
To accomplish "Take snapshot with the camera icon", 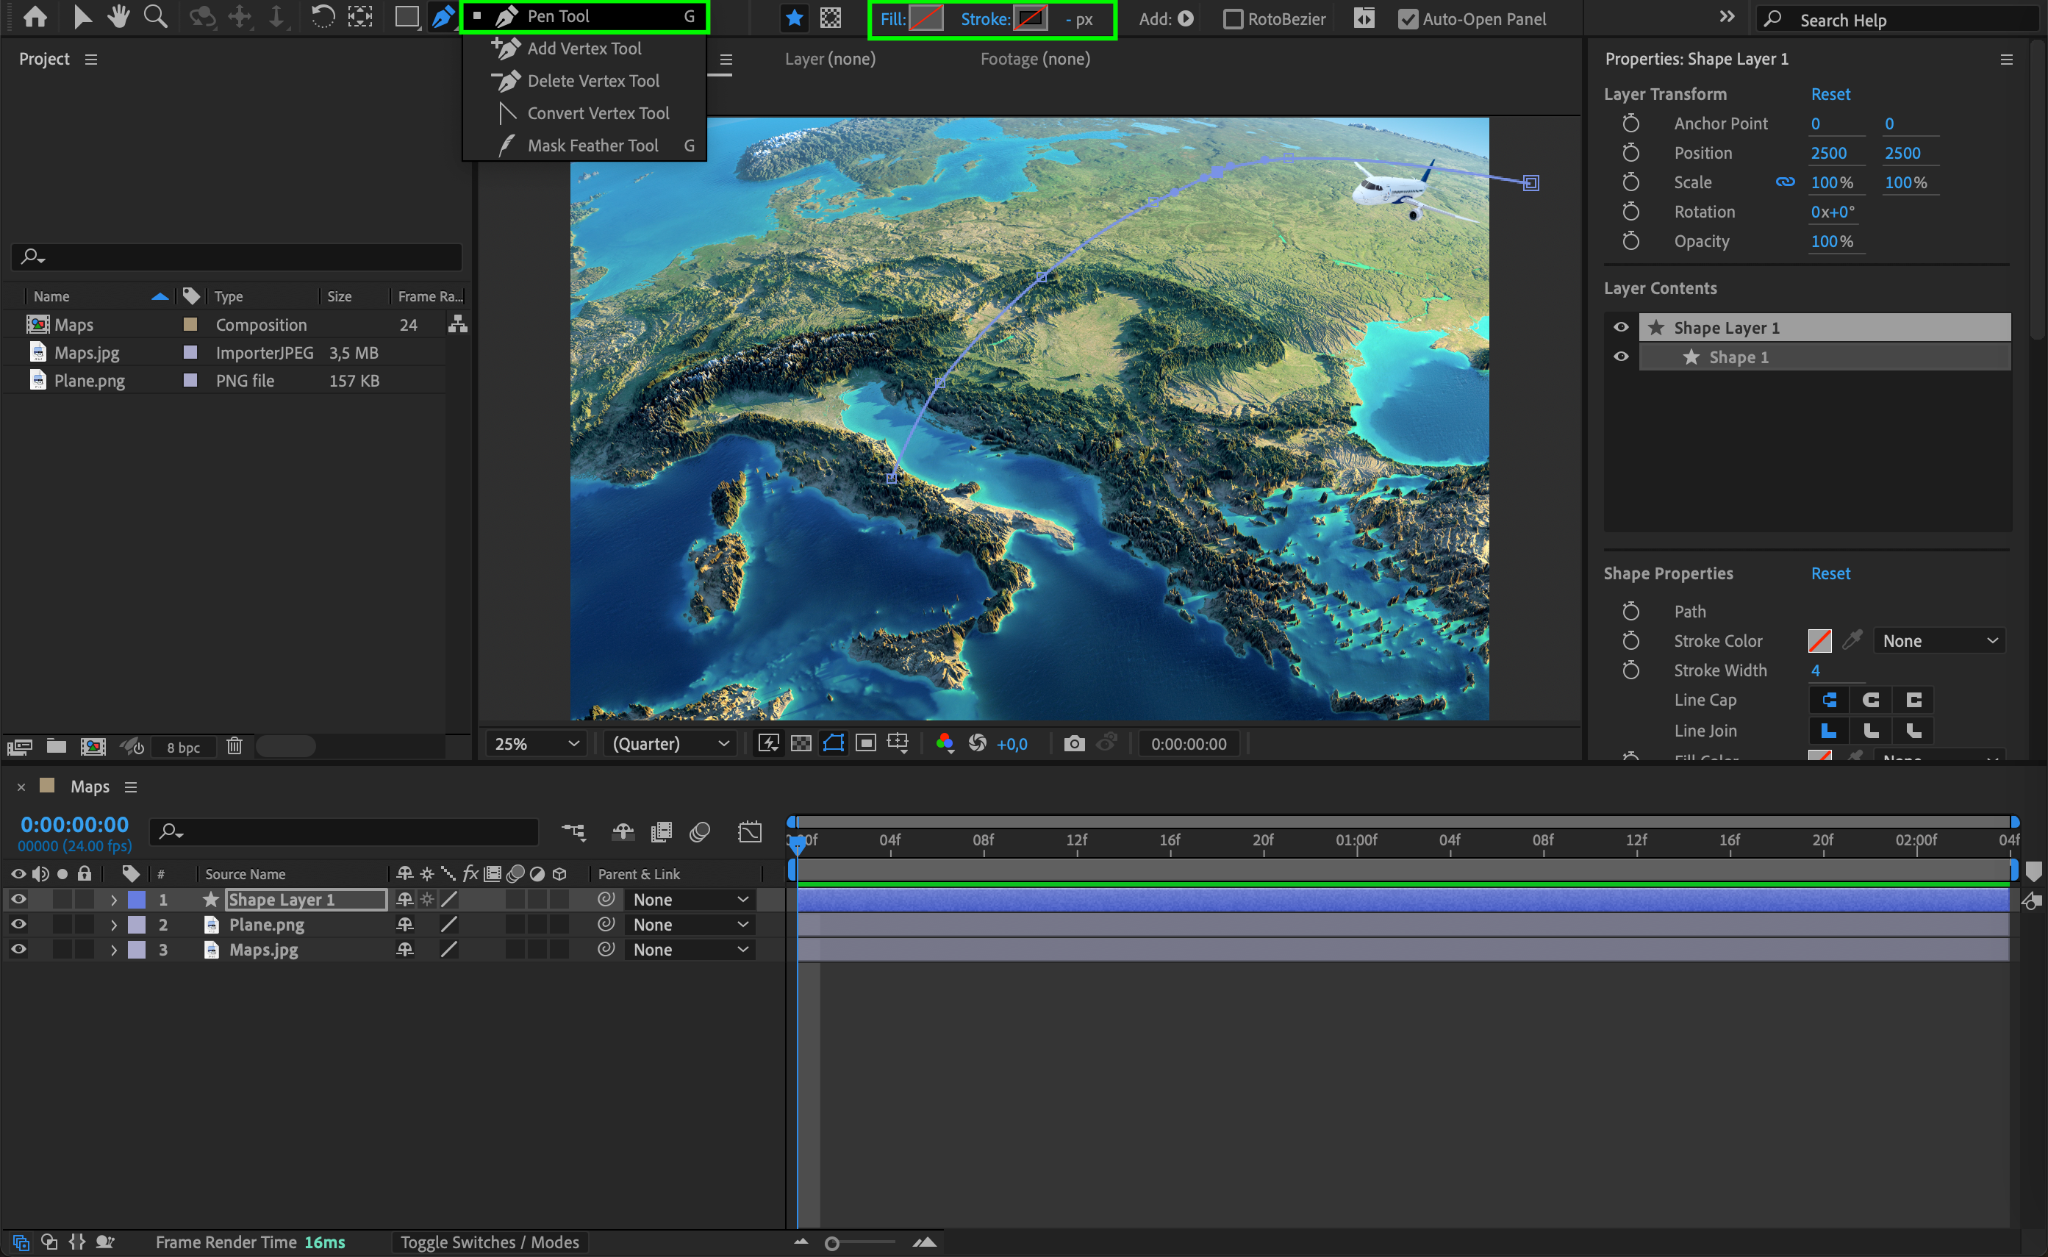I will click(1074, 743).
